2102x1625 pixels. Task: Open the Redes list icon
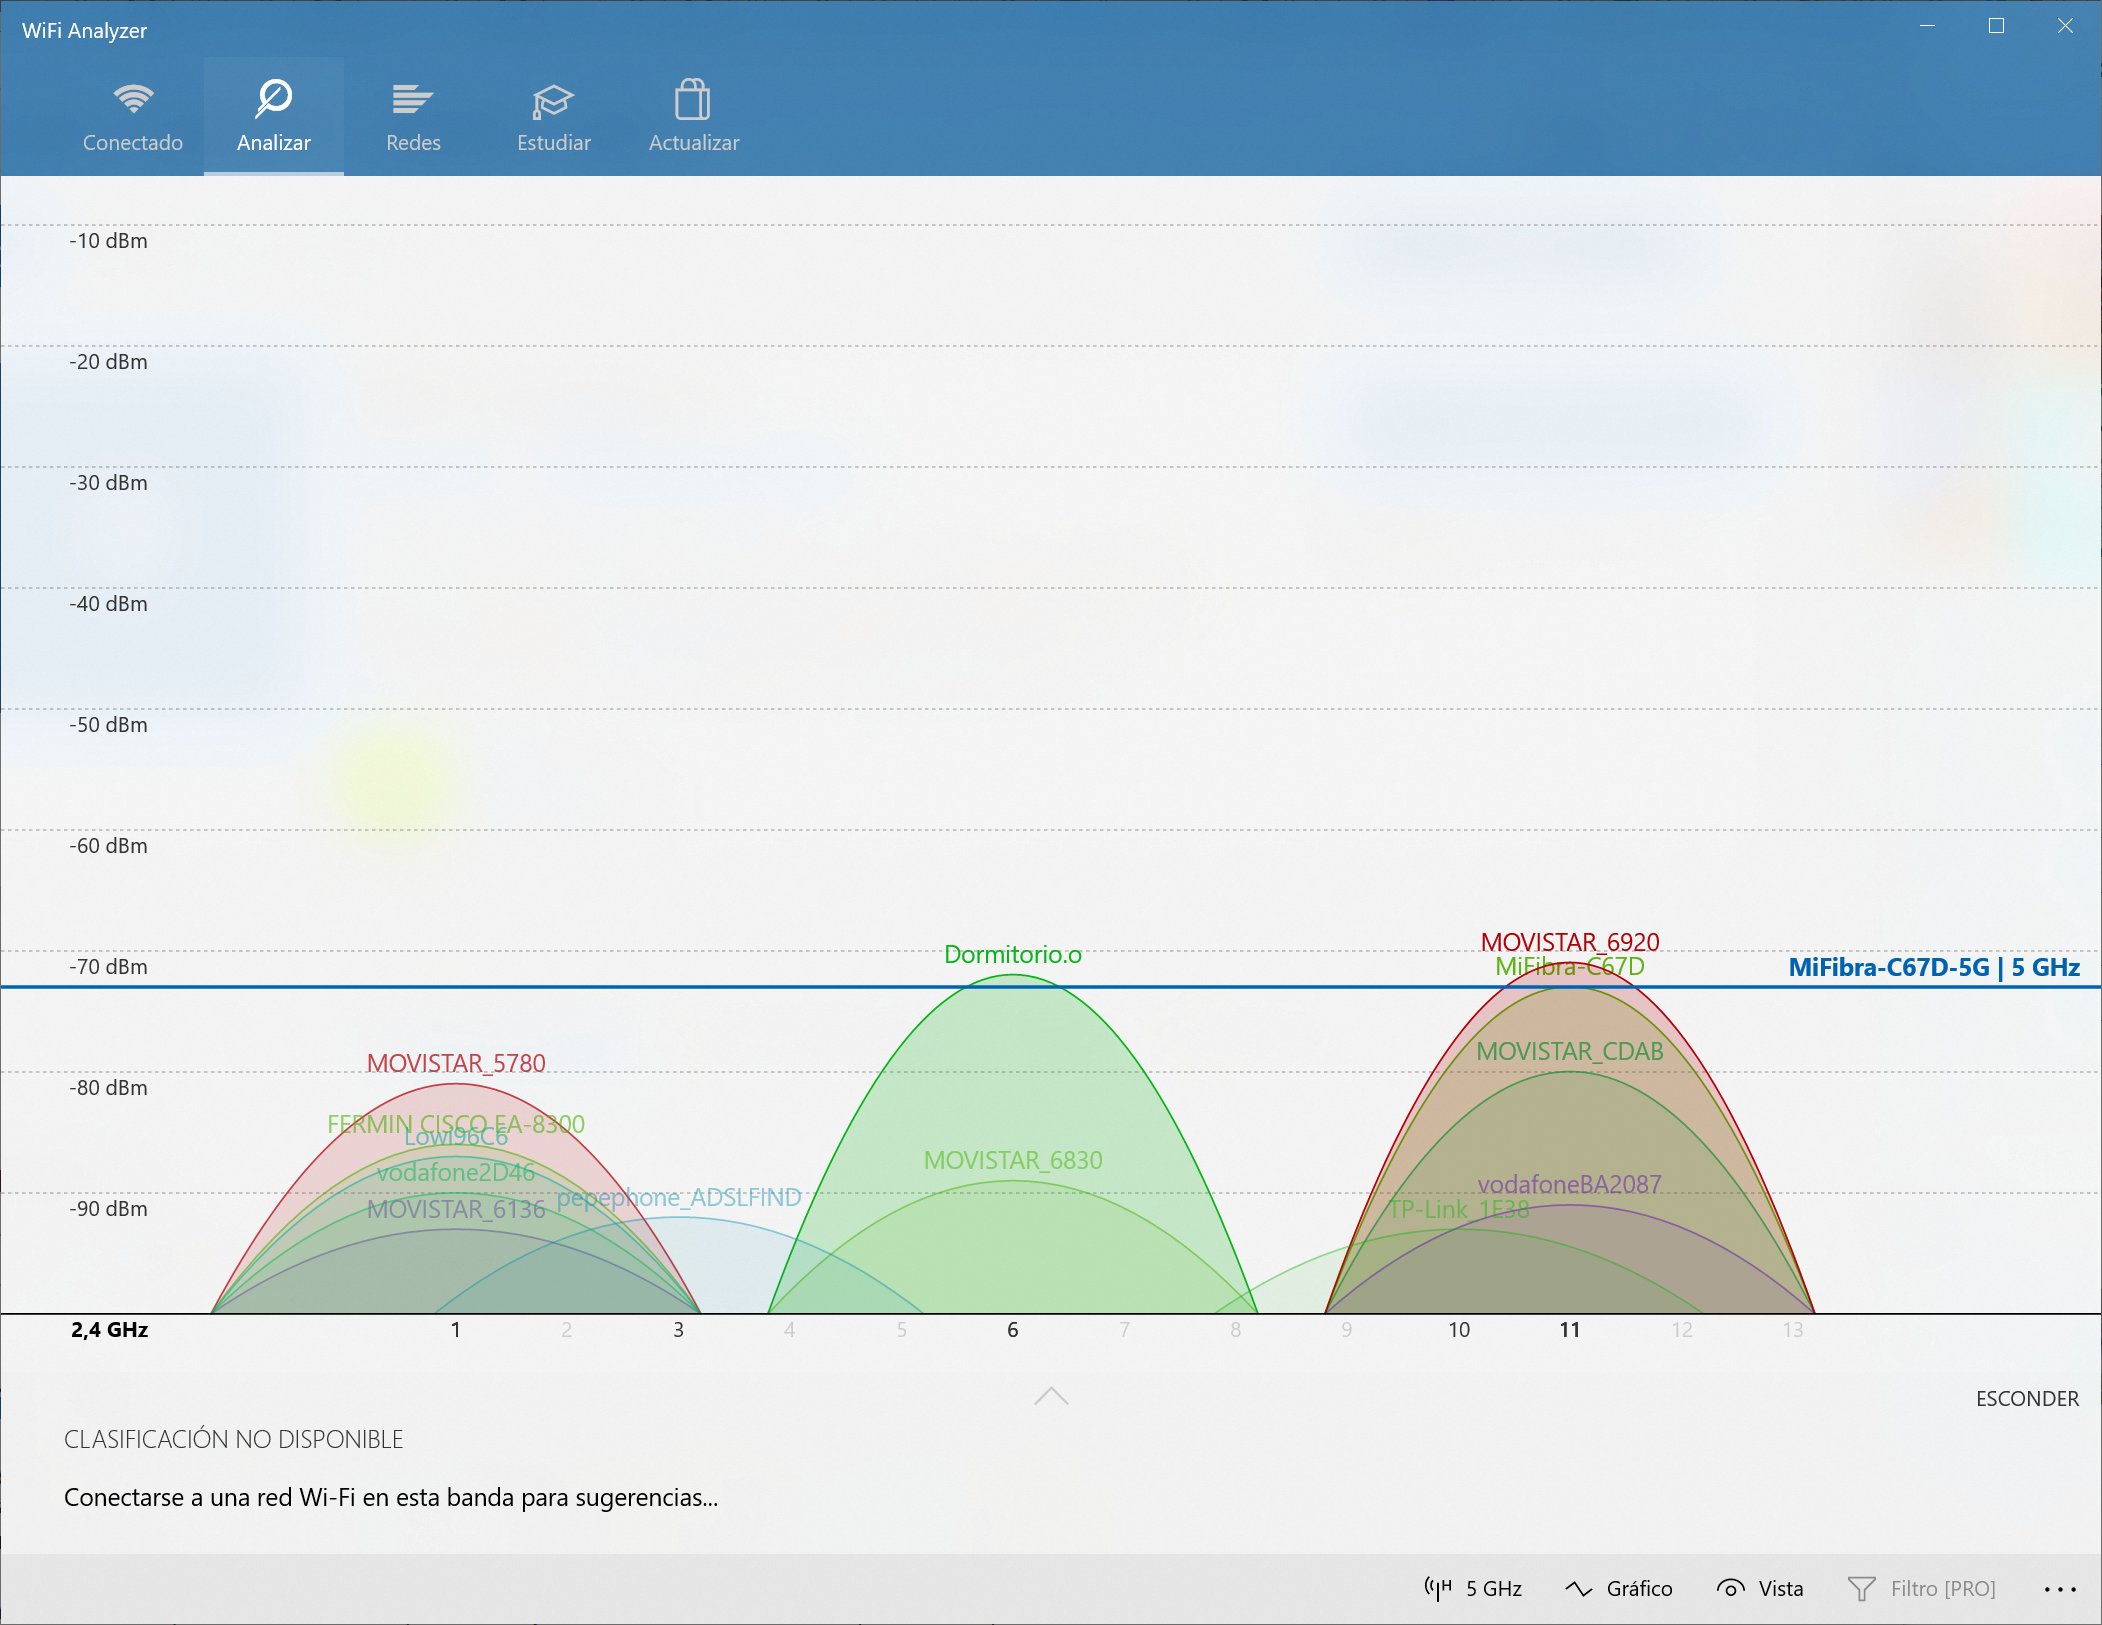coord(412,99)
